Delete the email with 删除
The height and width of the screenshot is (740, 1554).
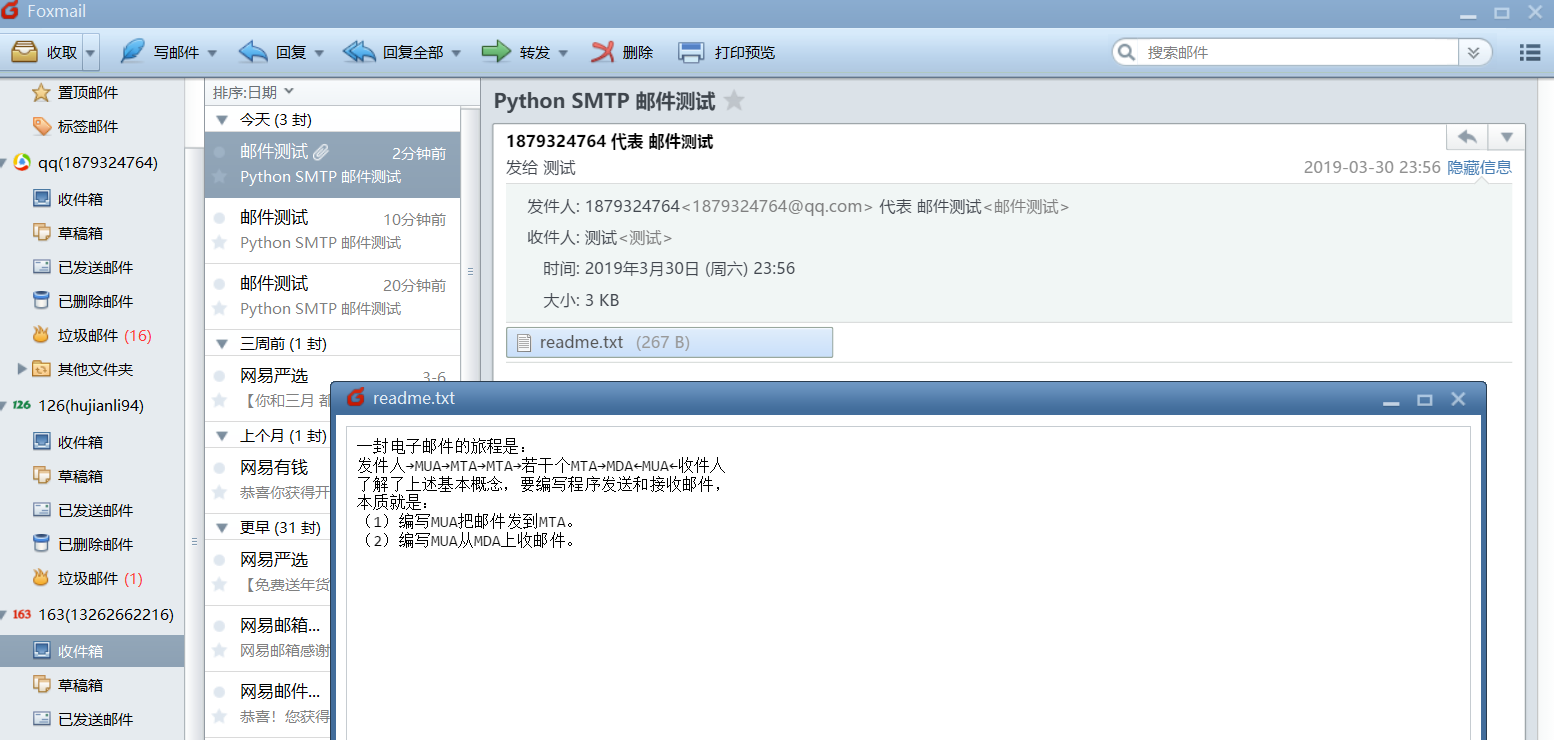click(x=621, y=52)
